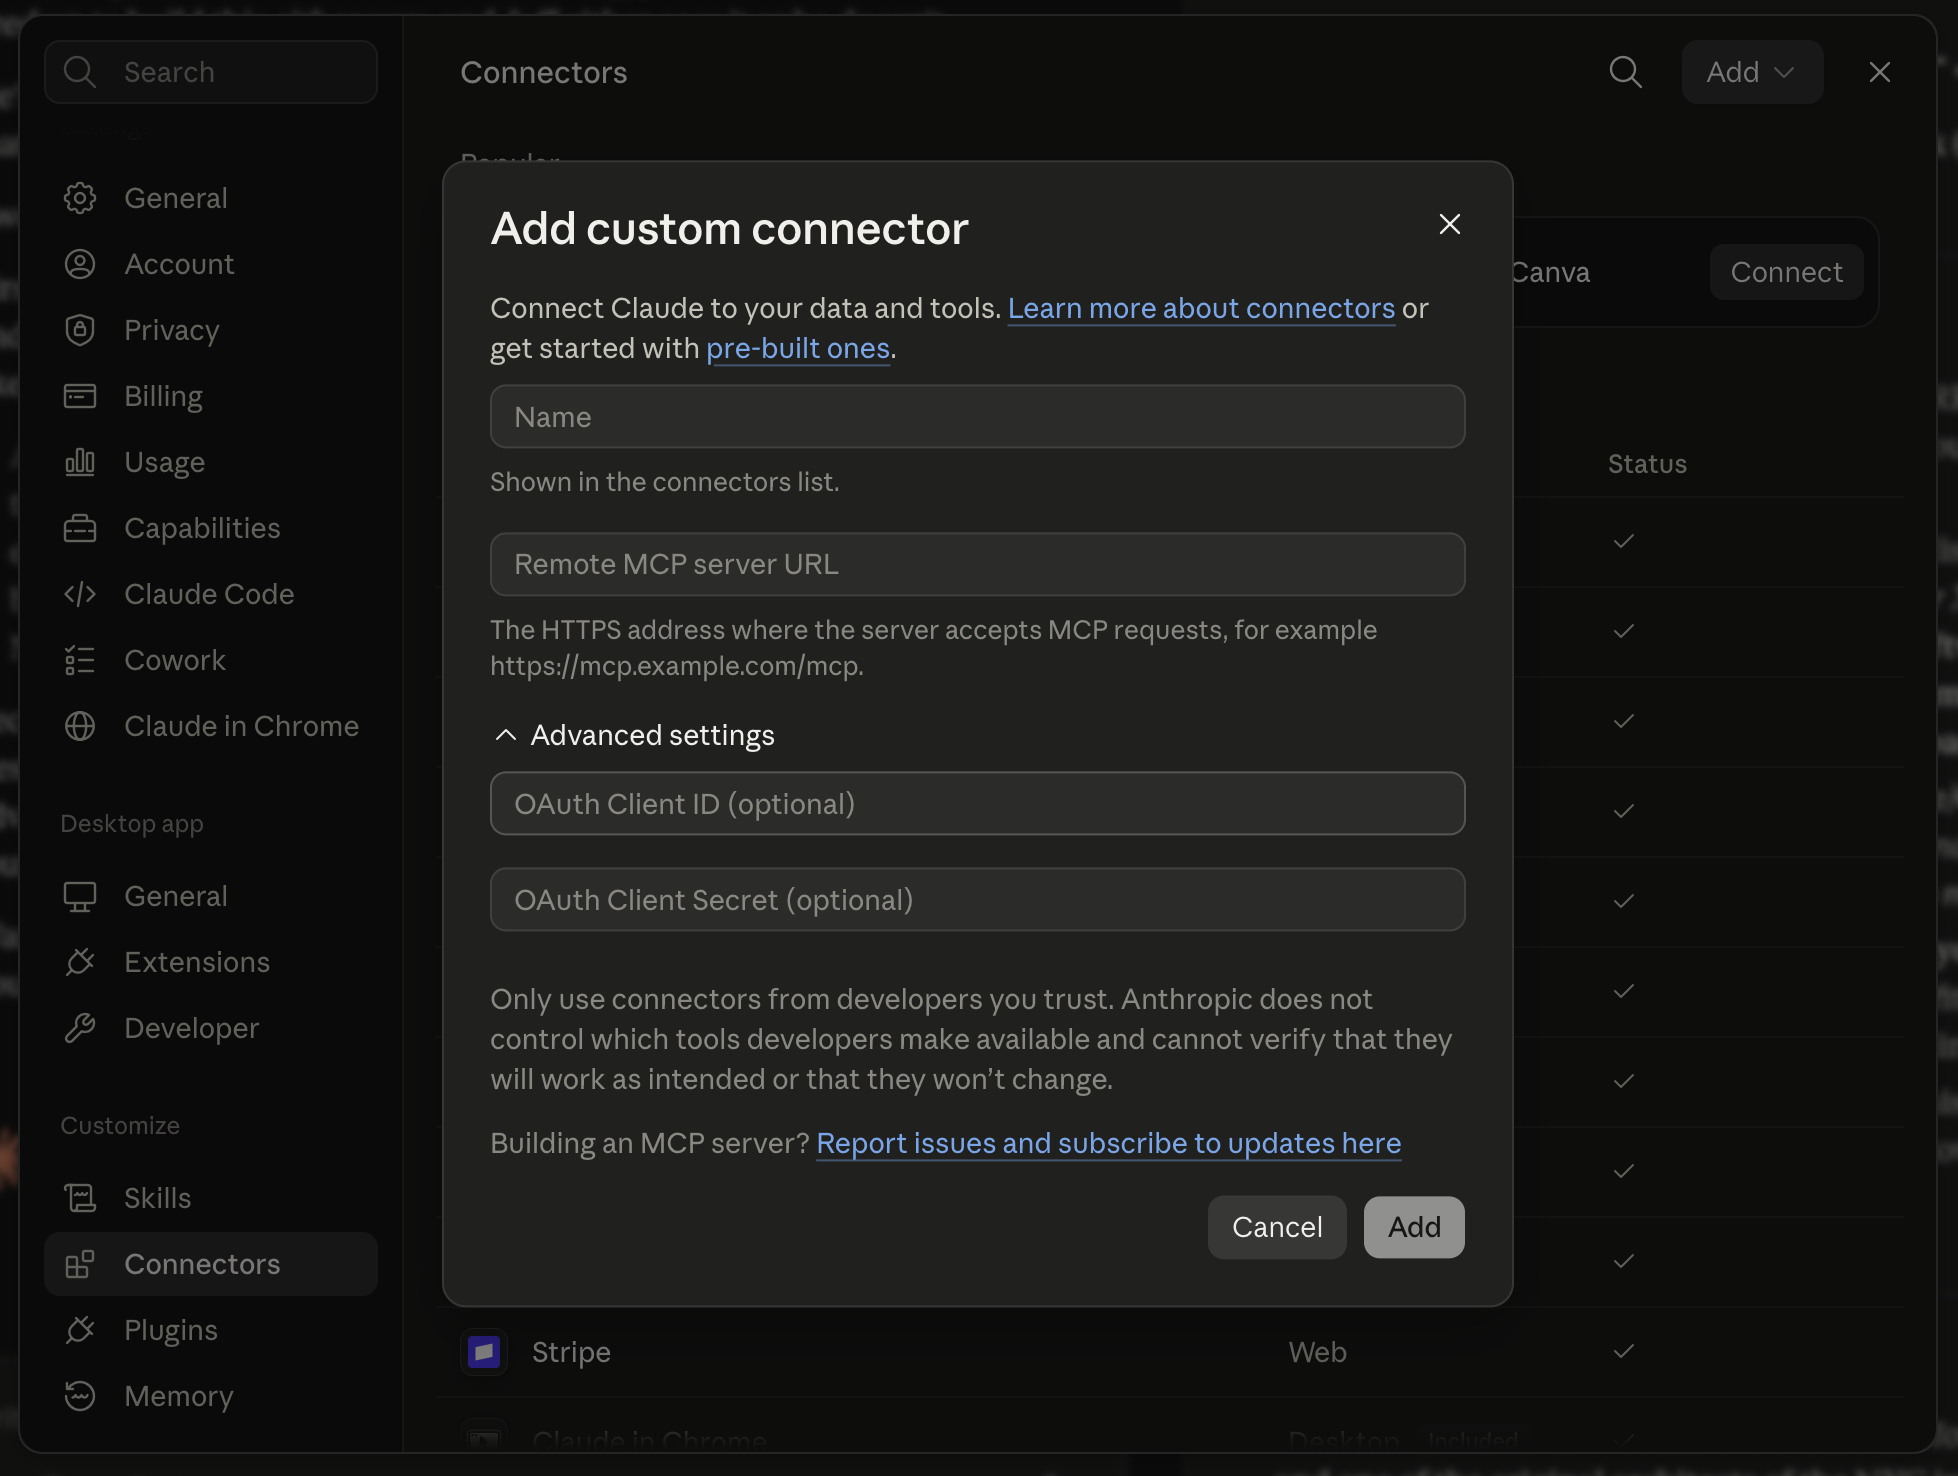Click the Cowork checklist icon

click(80, 660)
